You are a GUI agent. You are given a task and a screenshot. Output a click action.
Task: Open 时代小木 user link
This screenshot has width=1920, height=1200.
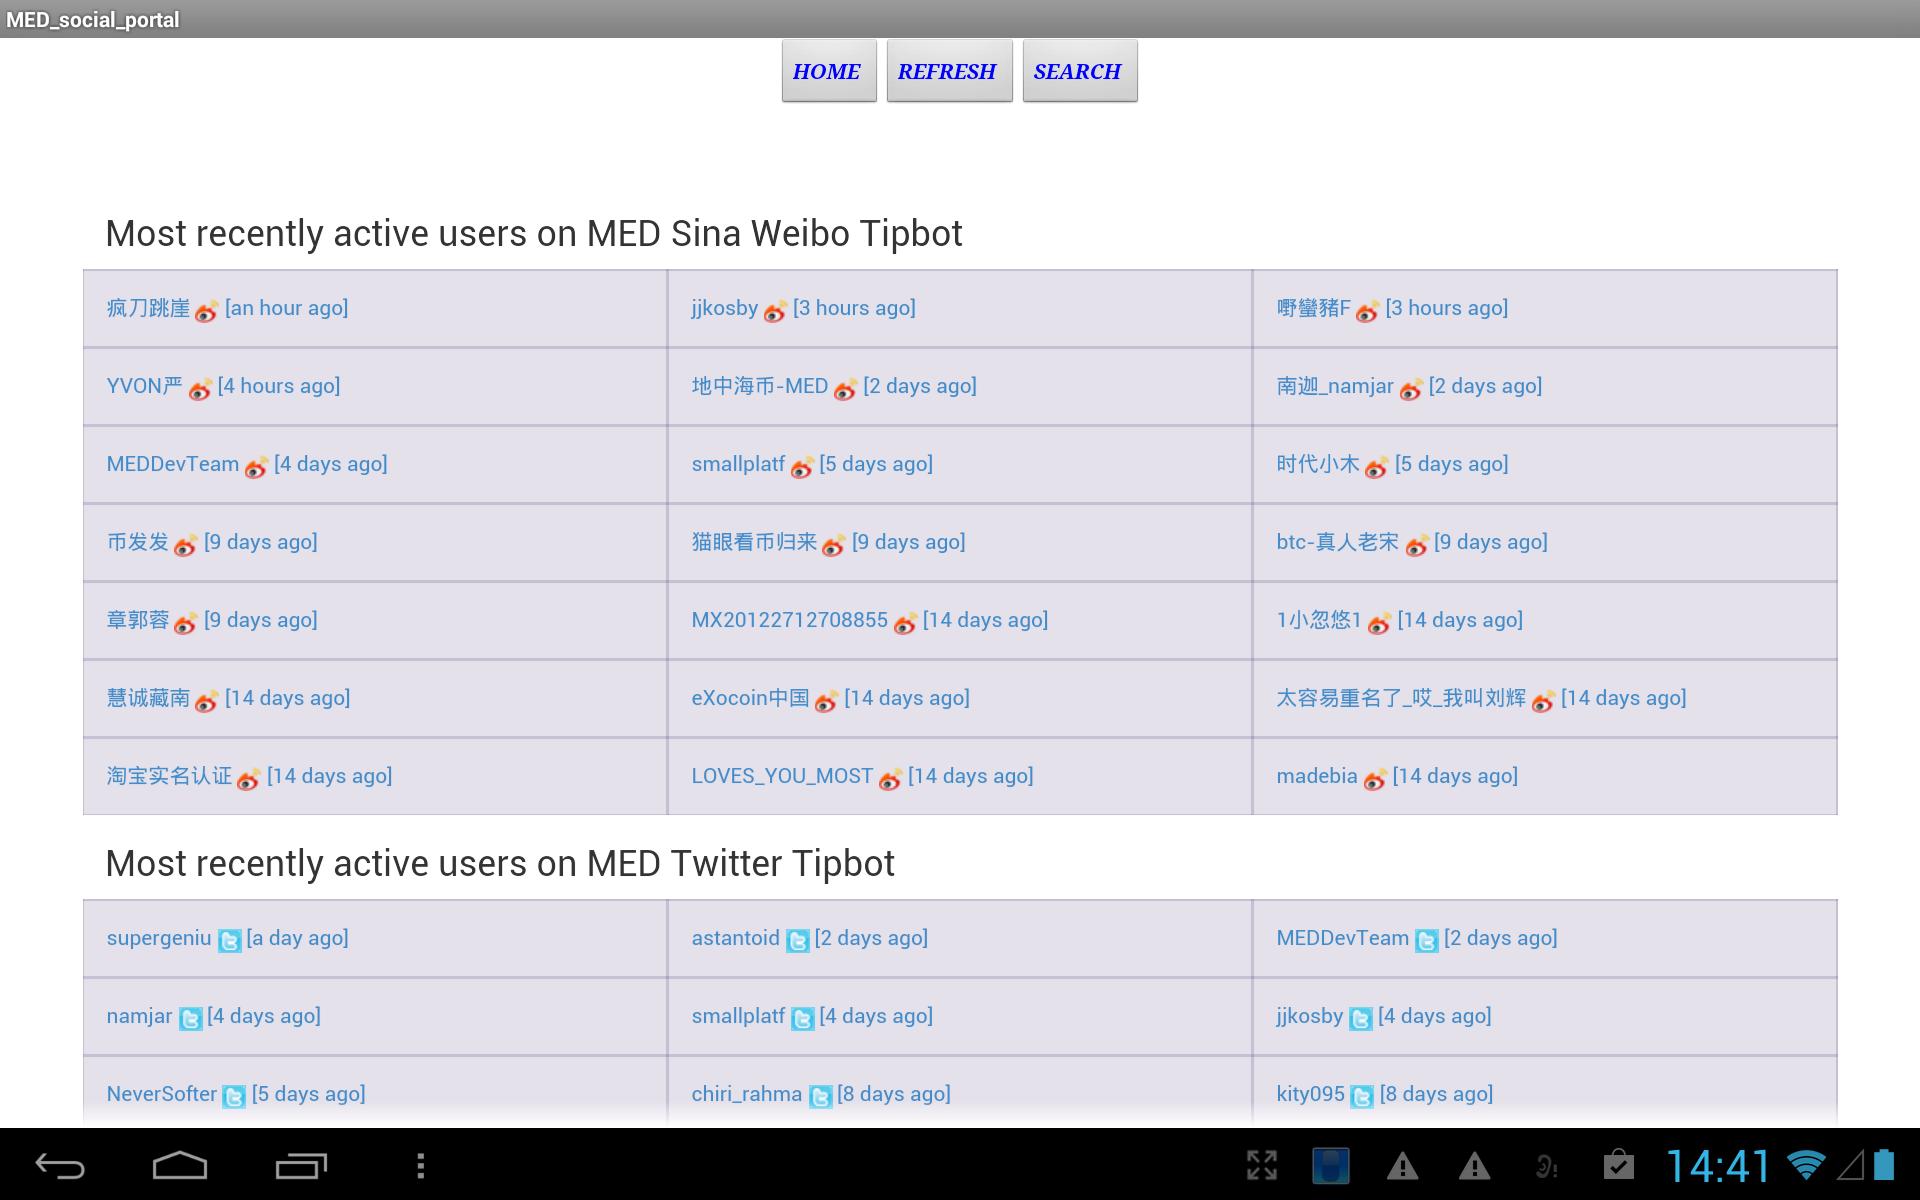[x=1318, y=464]
